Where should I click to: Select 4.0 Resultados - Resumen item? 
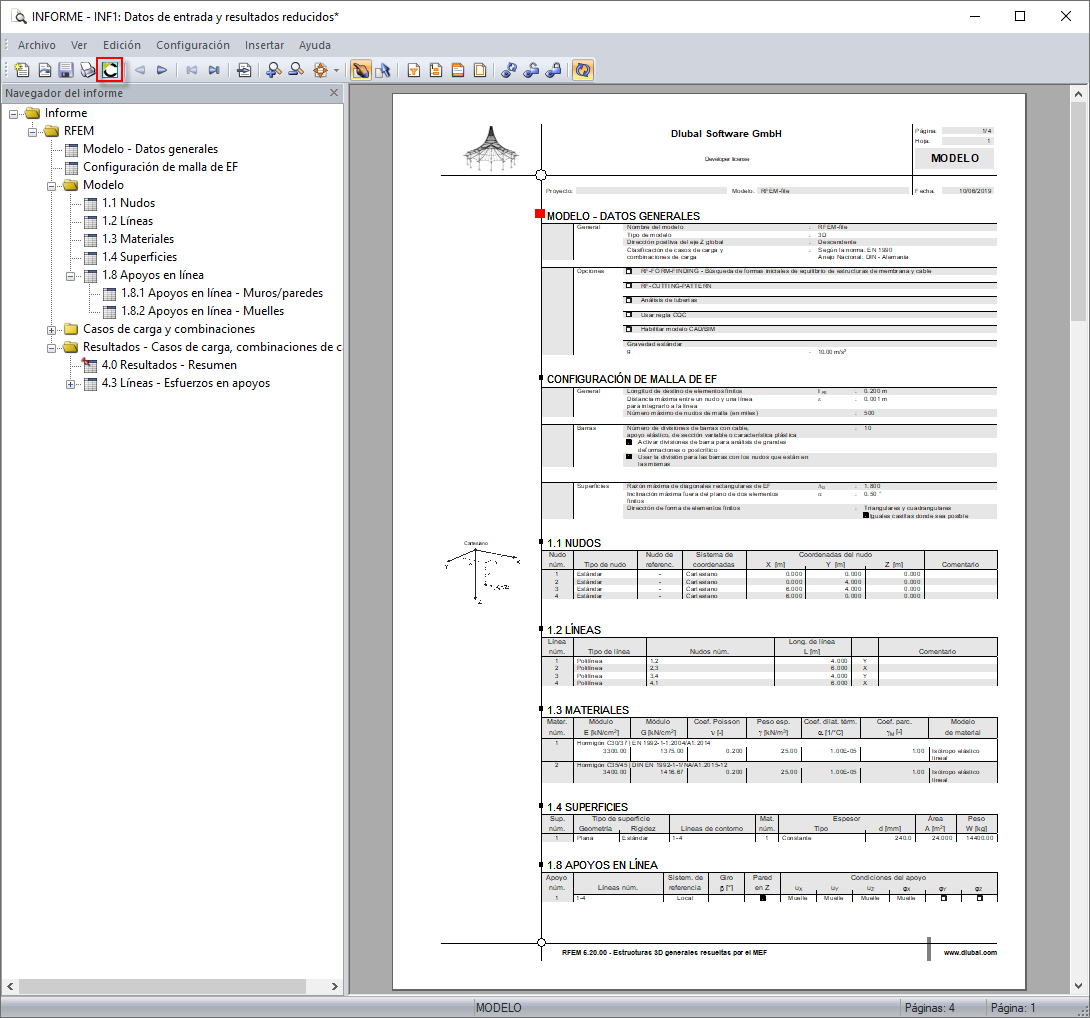click(x=169, y=365)
